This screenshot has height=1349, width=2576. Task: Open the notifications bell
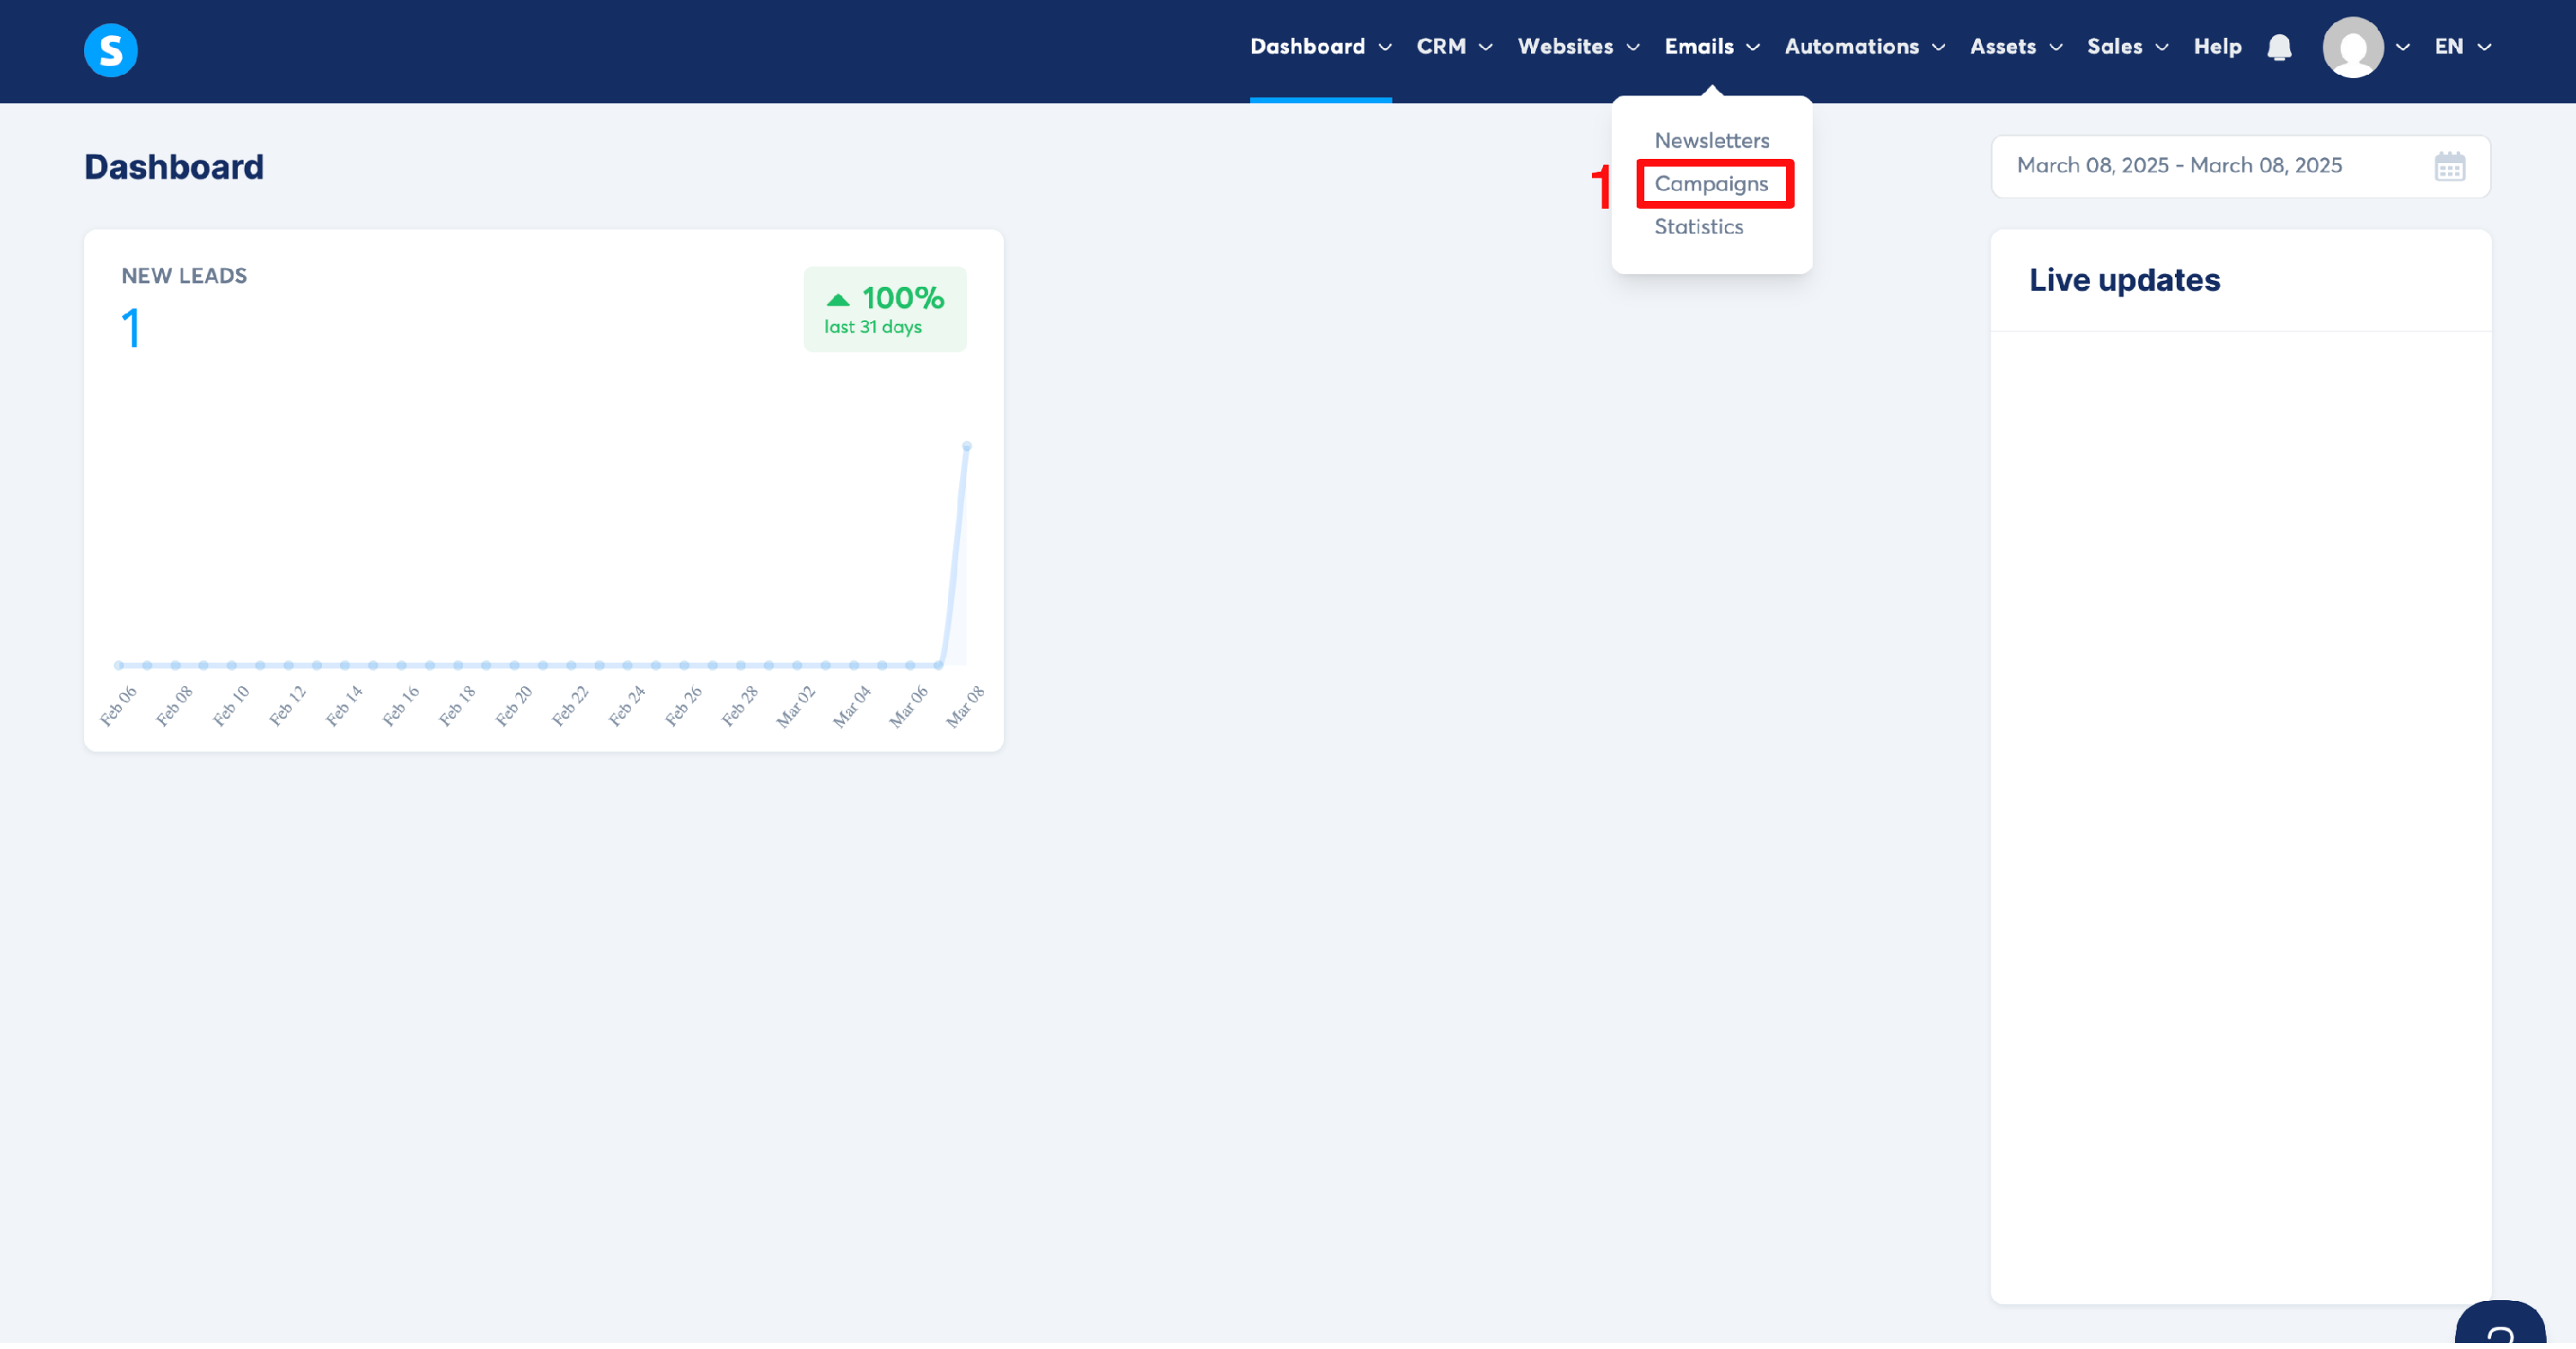click(x=2279, y=47)
